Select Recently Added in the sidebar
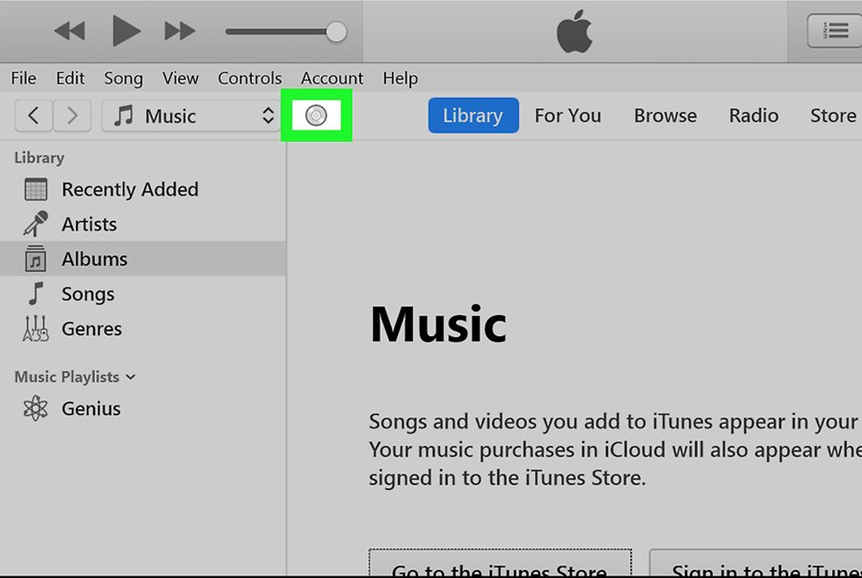The image size is (862, 578). (143, 189)
